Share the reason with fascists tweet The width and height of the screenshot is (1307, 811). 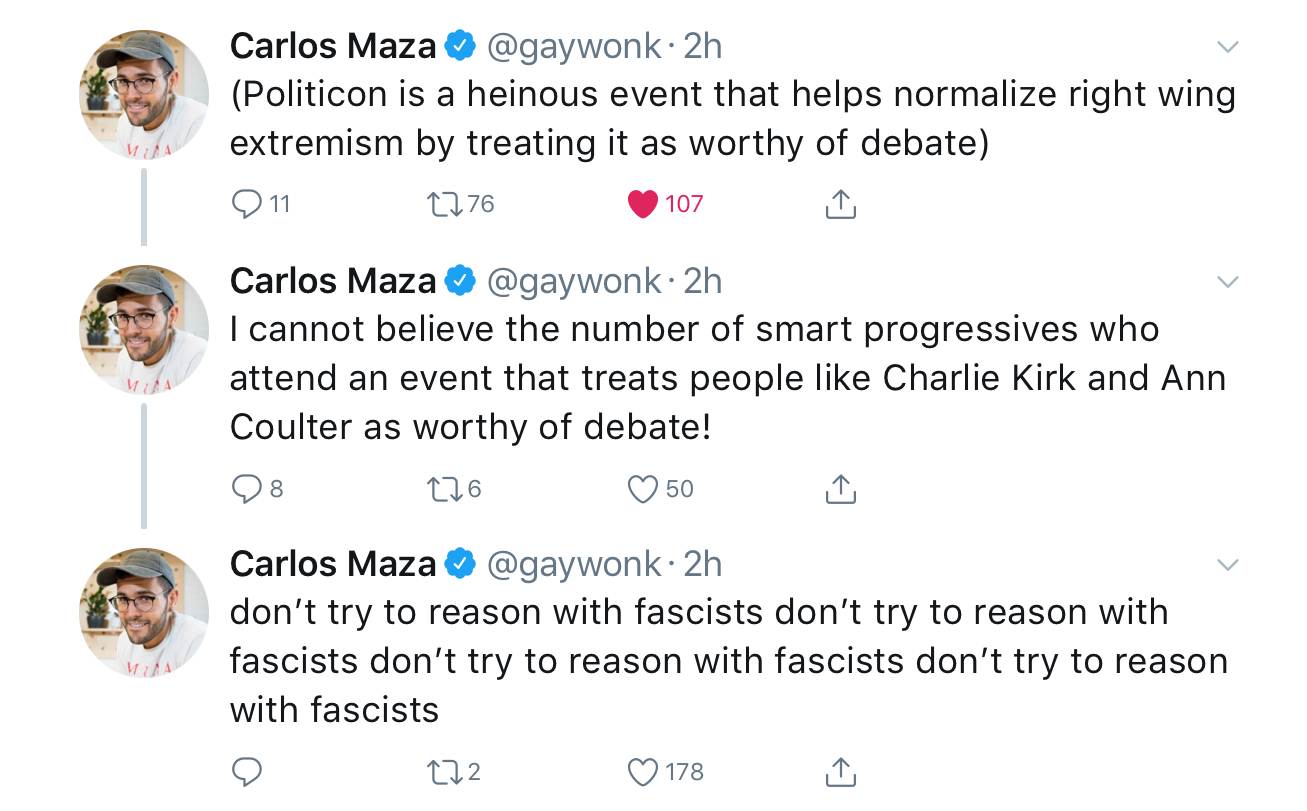(841, 771)
